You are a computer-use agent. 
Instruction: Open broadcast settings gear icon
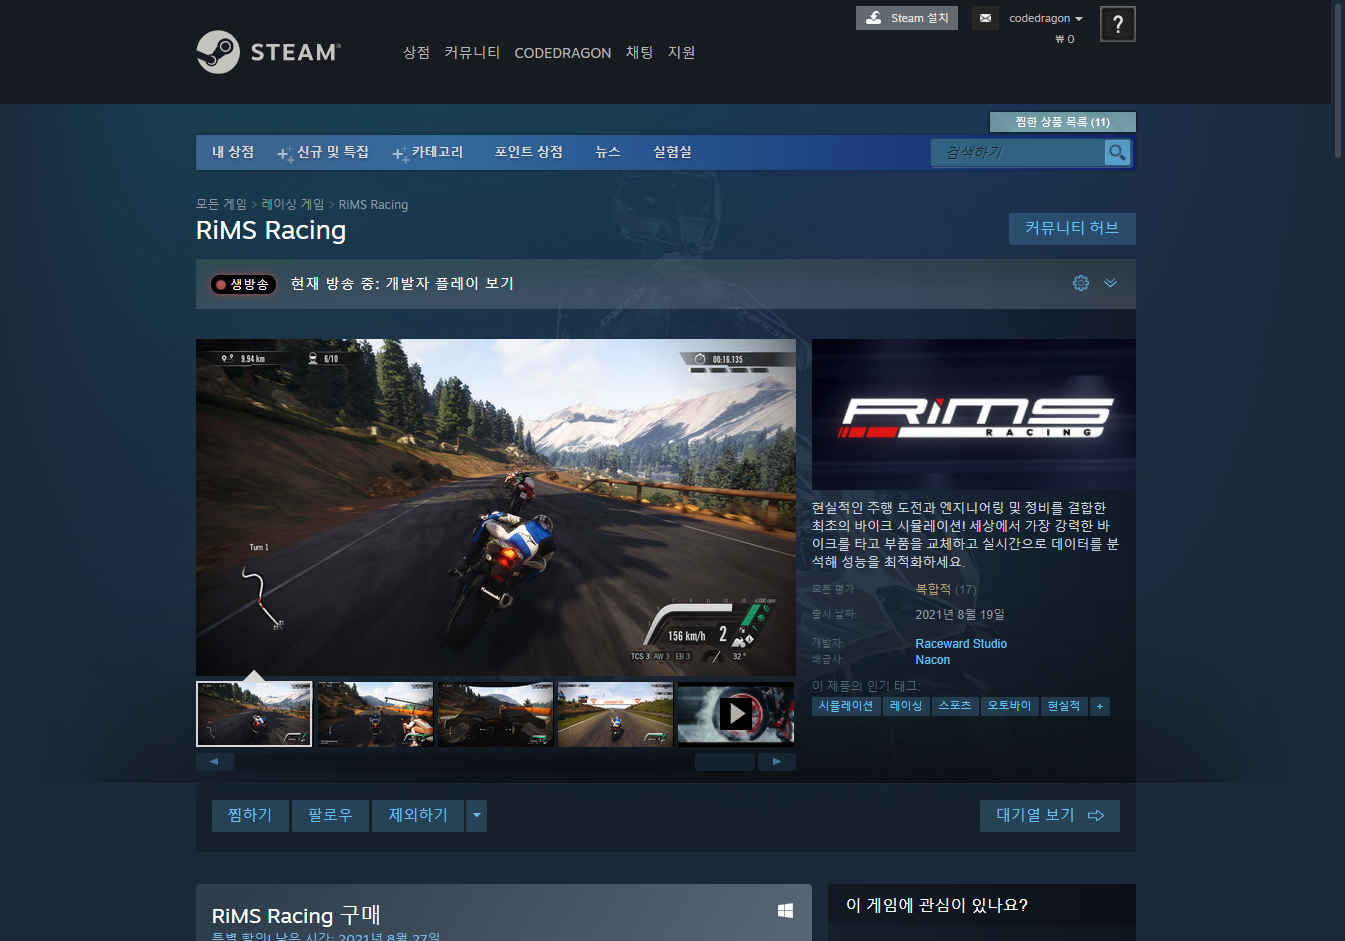pos(1081,283)
